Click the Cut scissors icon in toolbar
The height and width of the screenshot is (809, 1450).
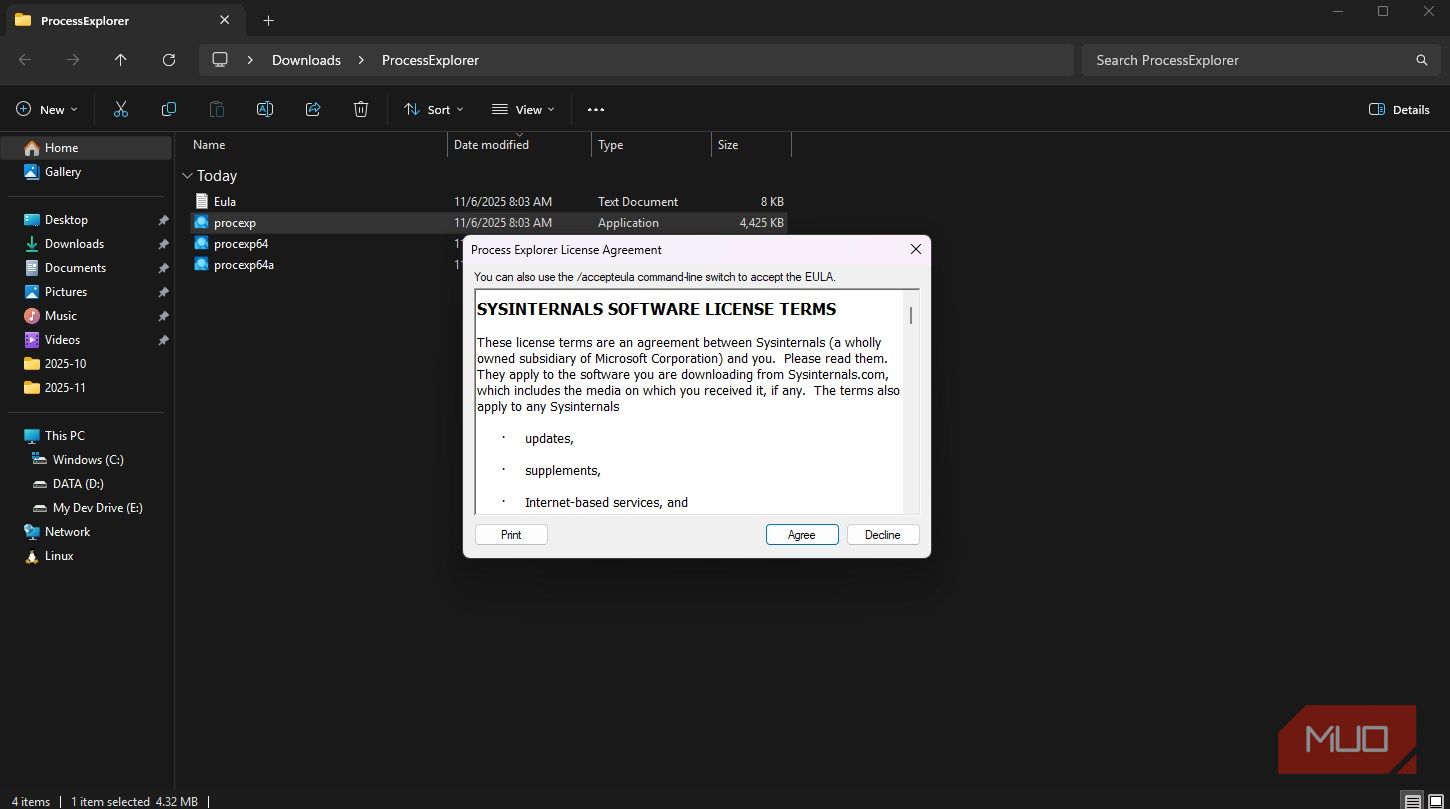coord(121,110)
